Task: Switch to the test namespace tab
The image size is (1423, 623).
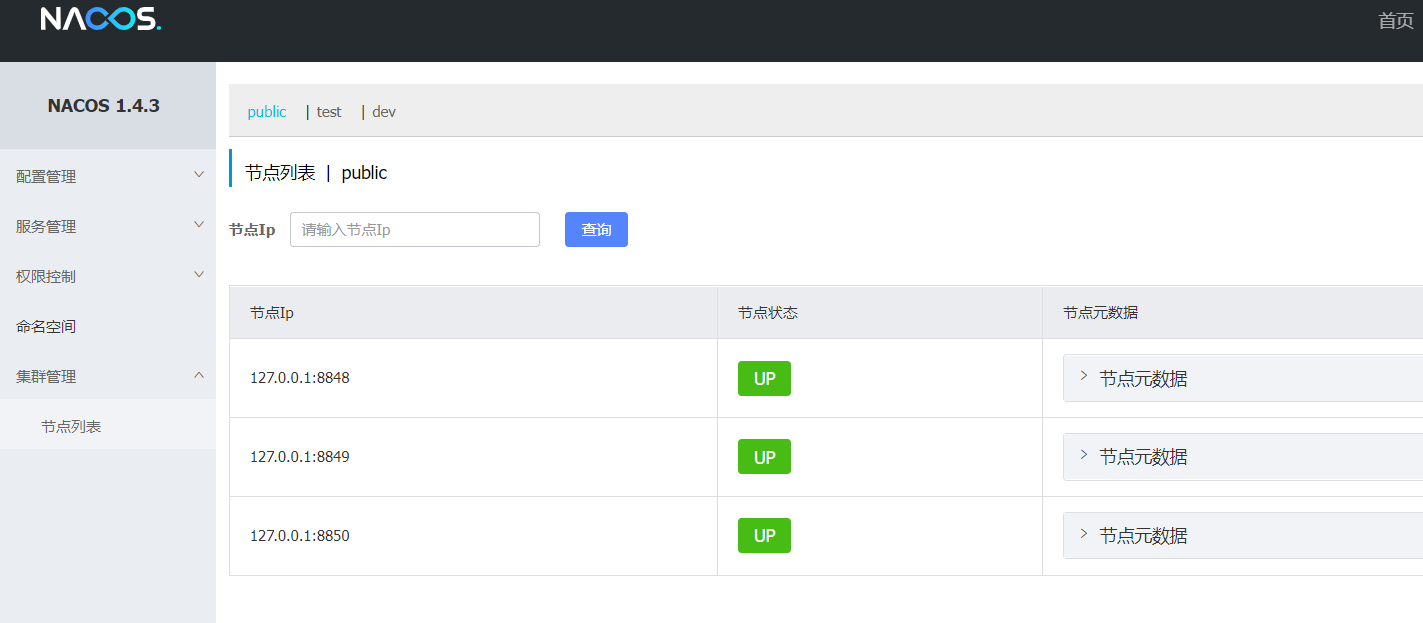Action: pos(329,112)
